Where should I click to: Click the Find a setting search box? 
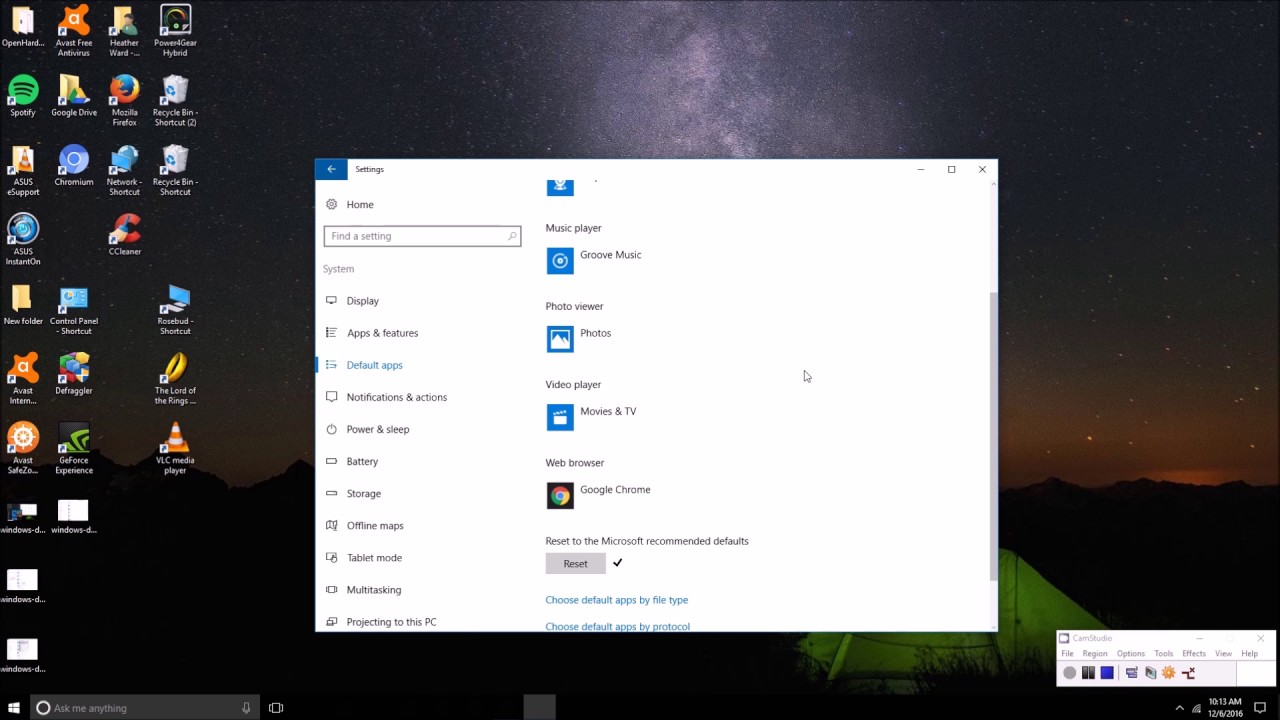422,236
